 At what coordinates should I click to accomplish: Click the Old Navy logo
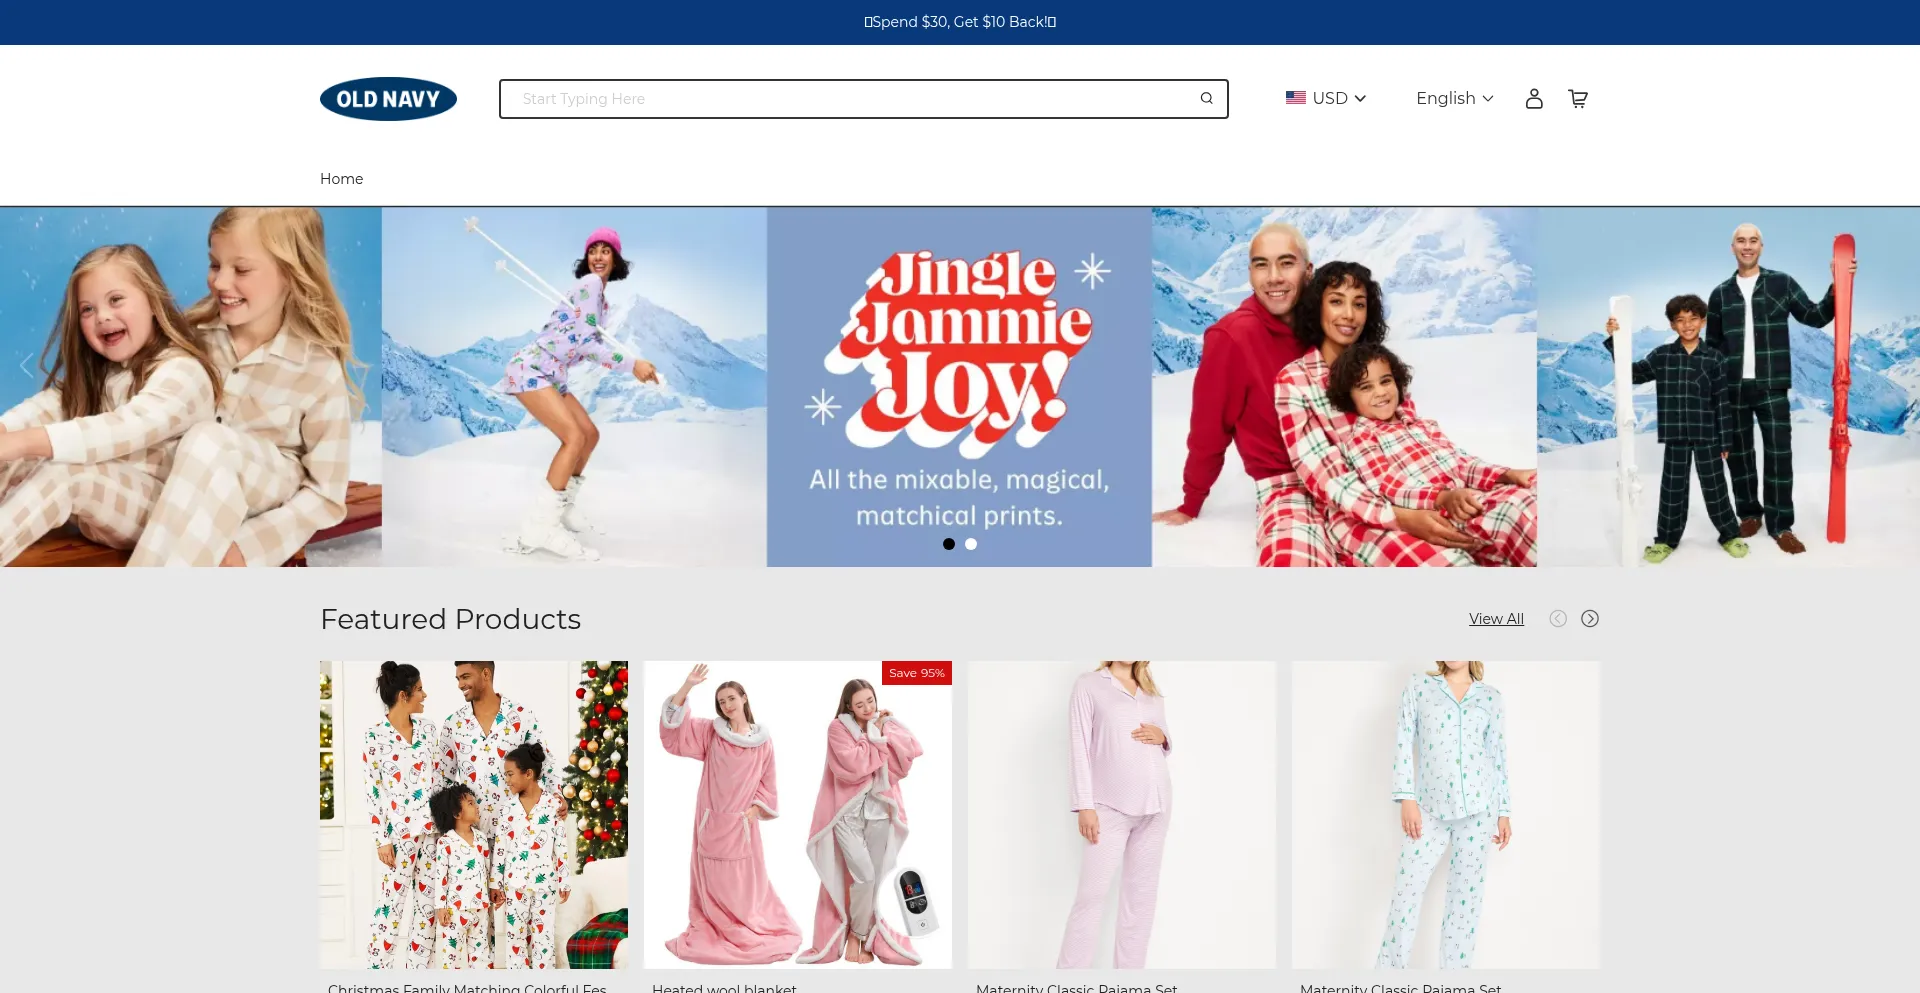pos(388,99)
